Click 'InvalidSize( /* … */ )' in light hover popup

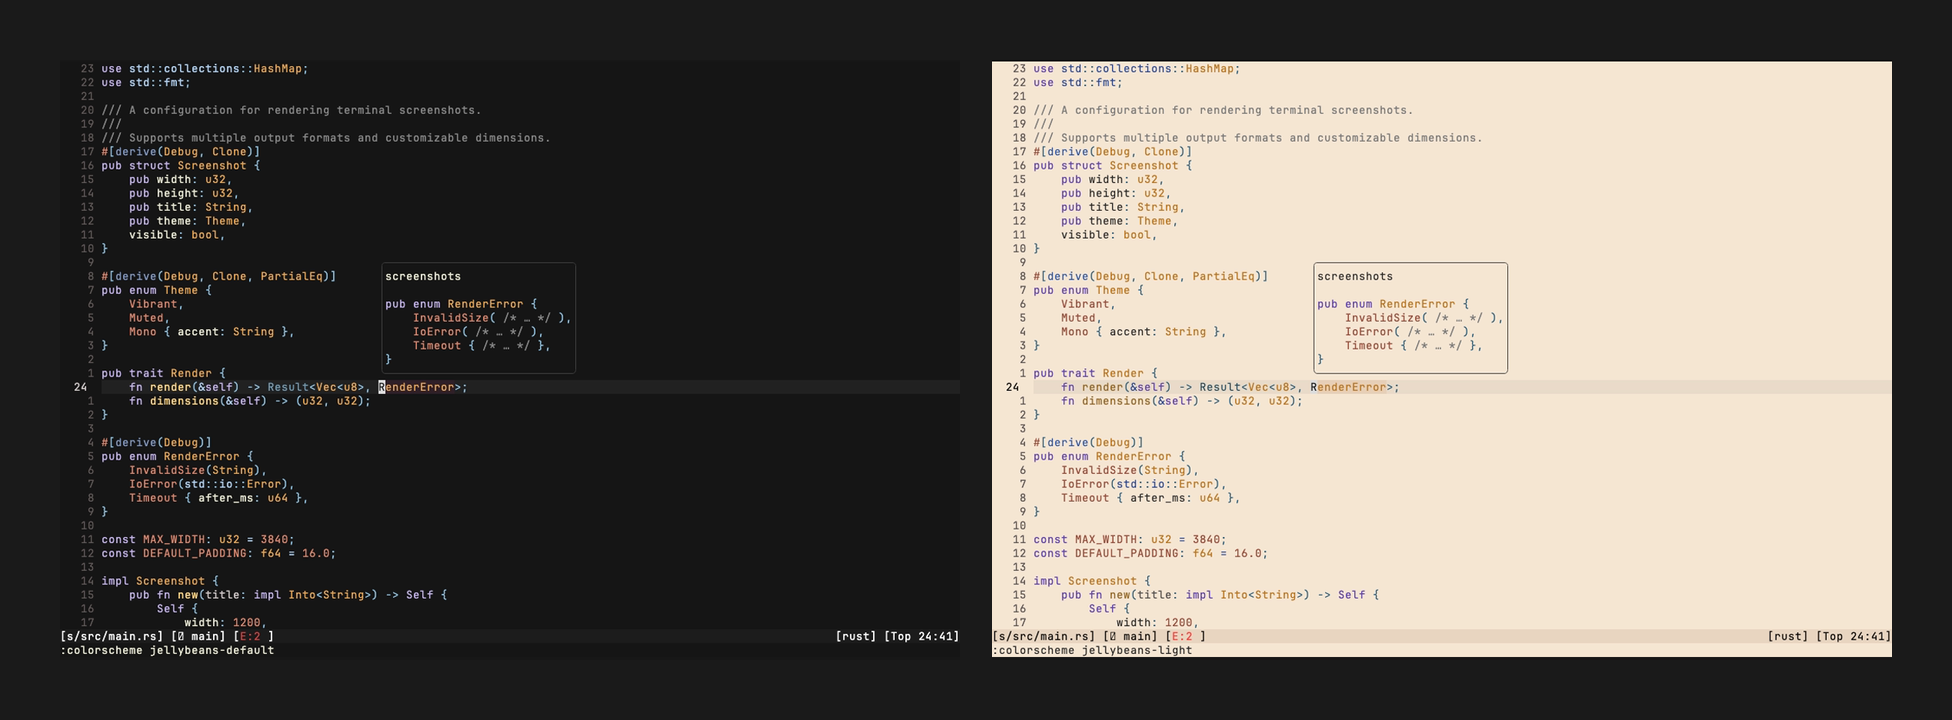1421,318
